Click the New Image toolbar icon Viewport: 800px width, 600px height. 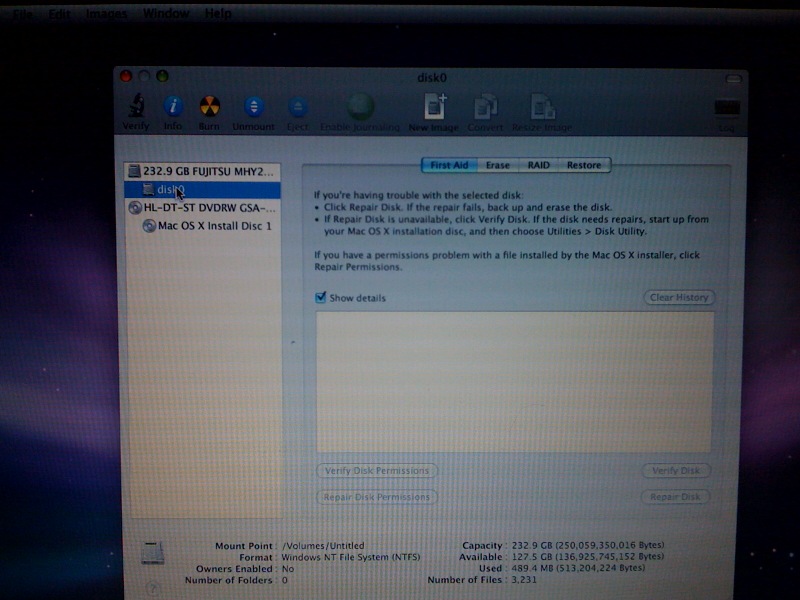434,107
